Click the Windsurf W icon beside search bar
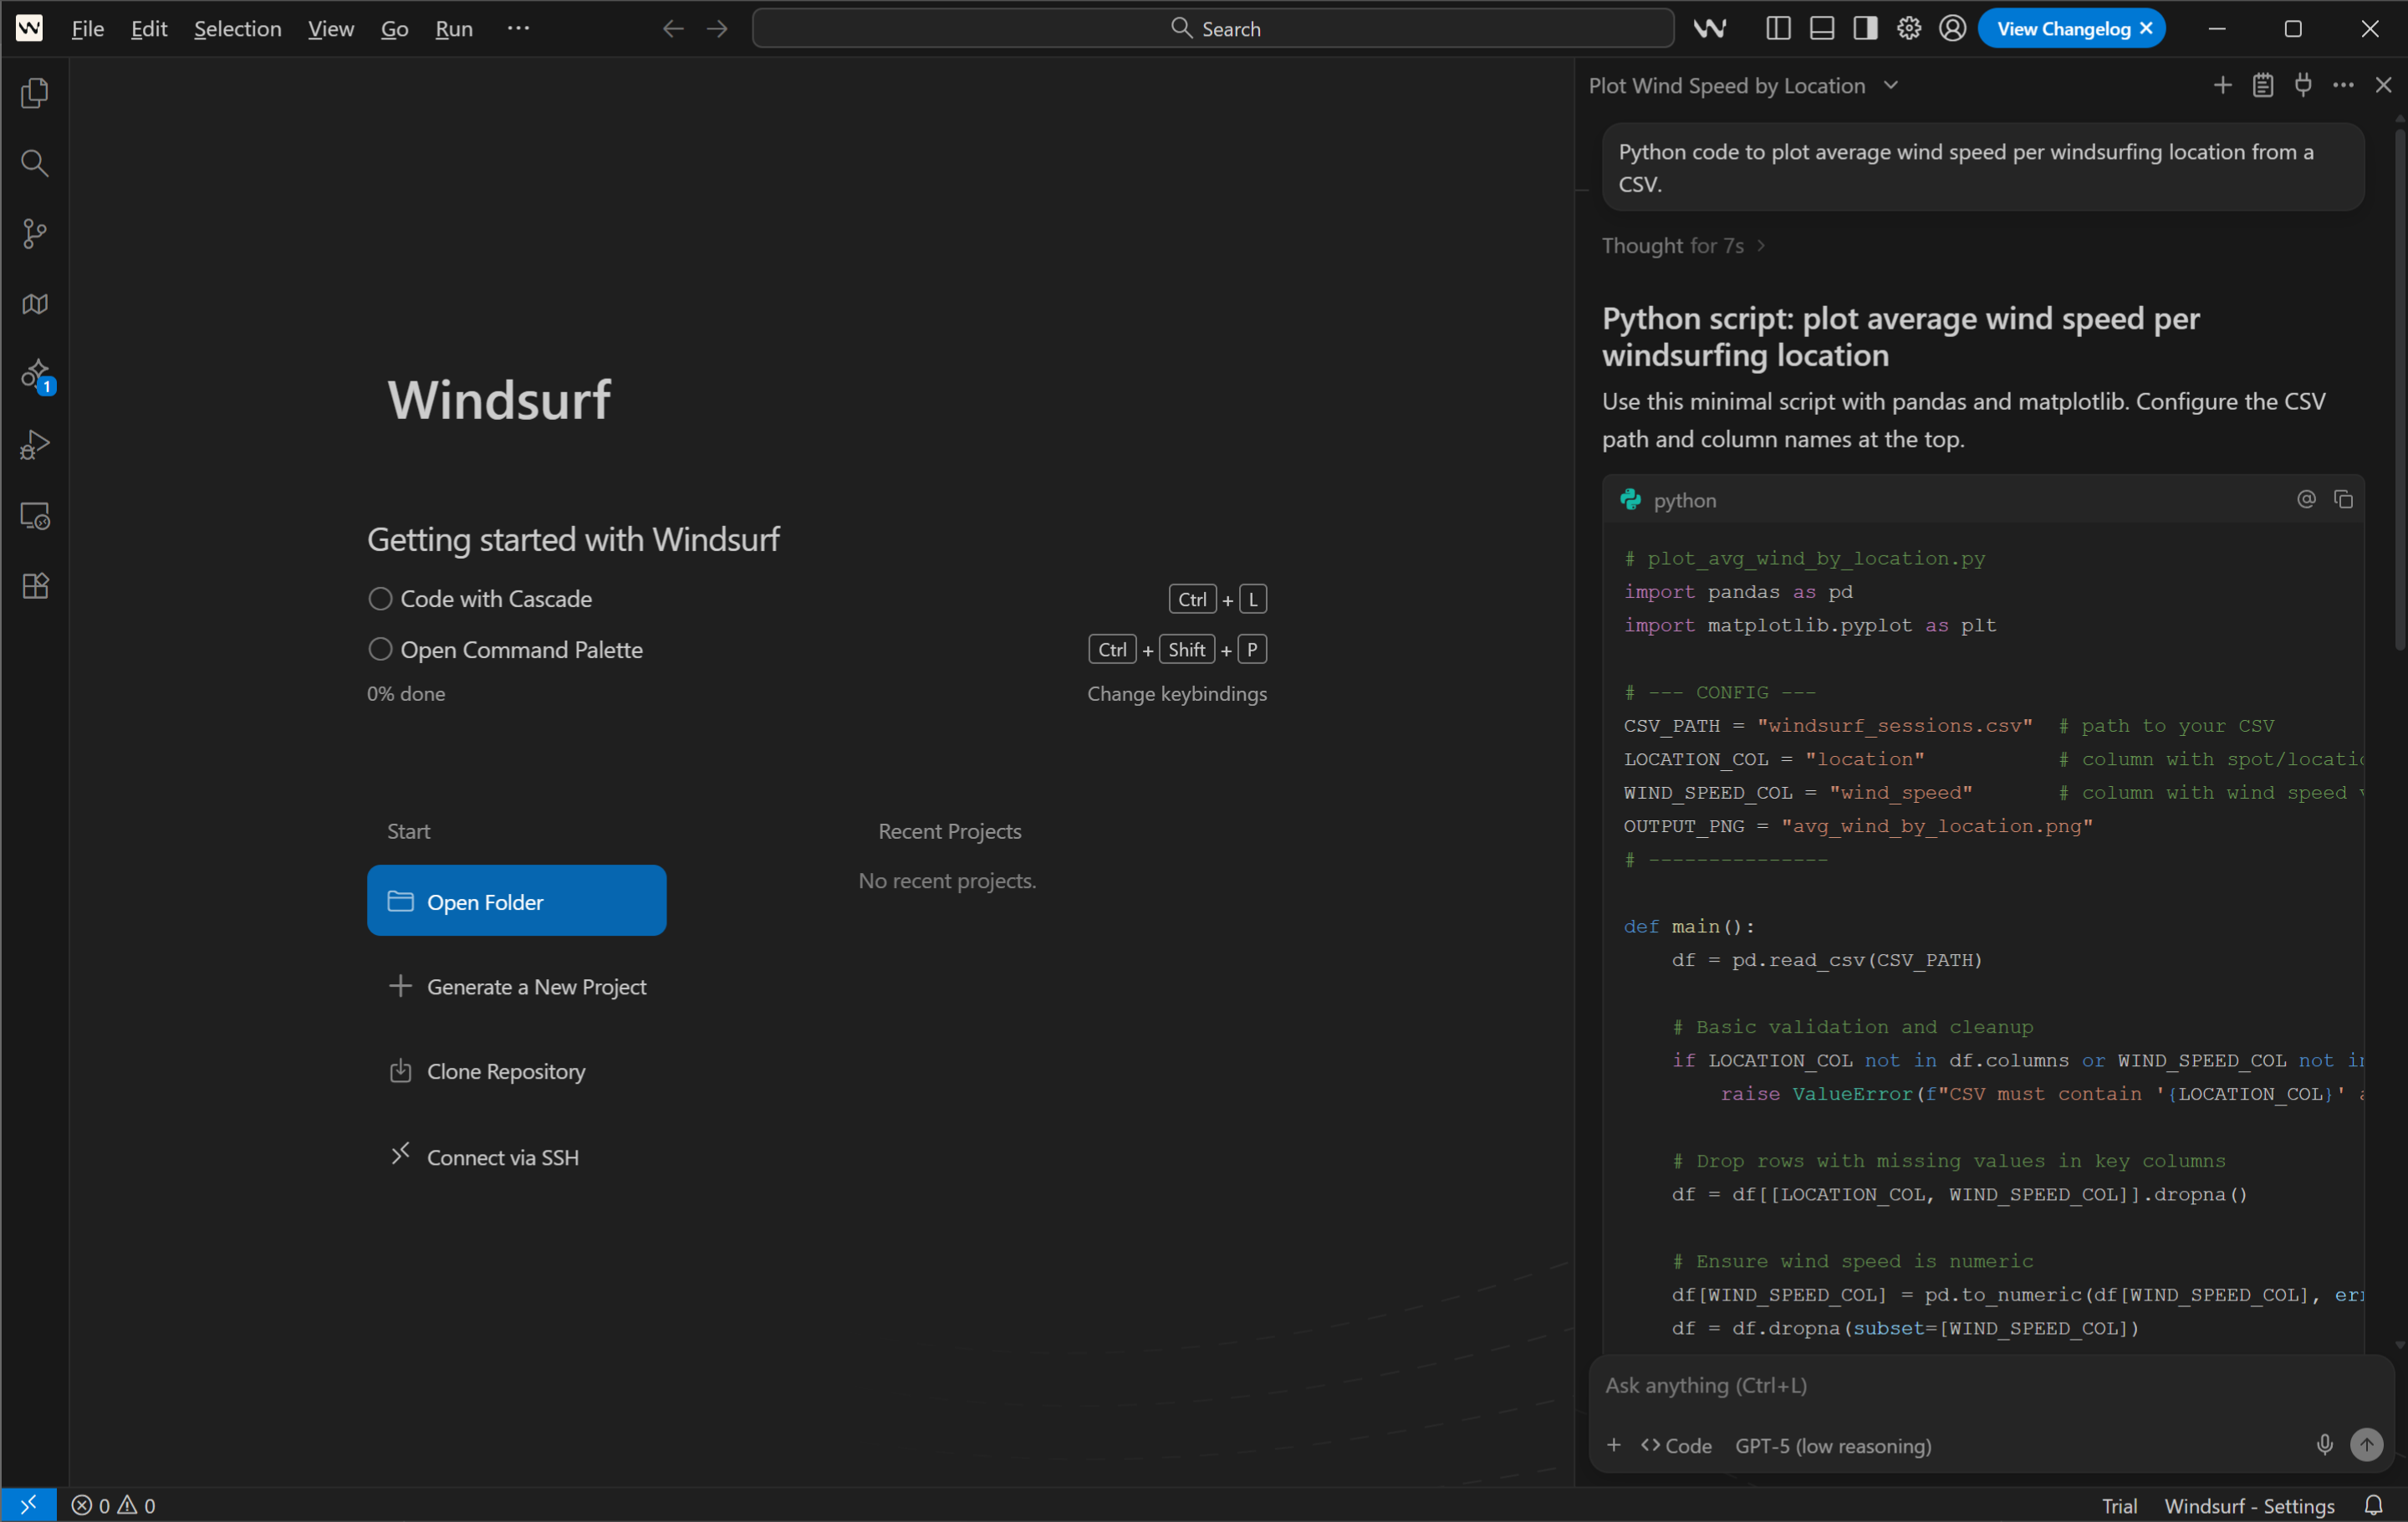The height and width of the screenshot is (1522, 2408). [1710, 28]
